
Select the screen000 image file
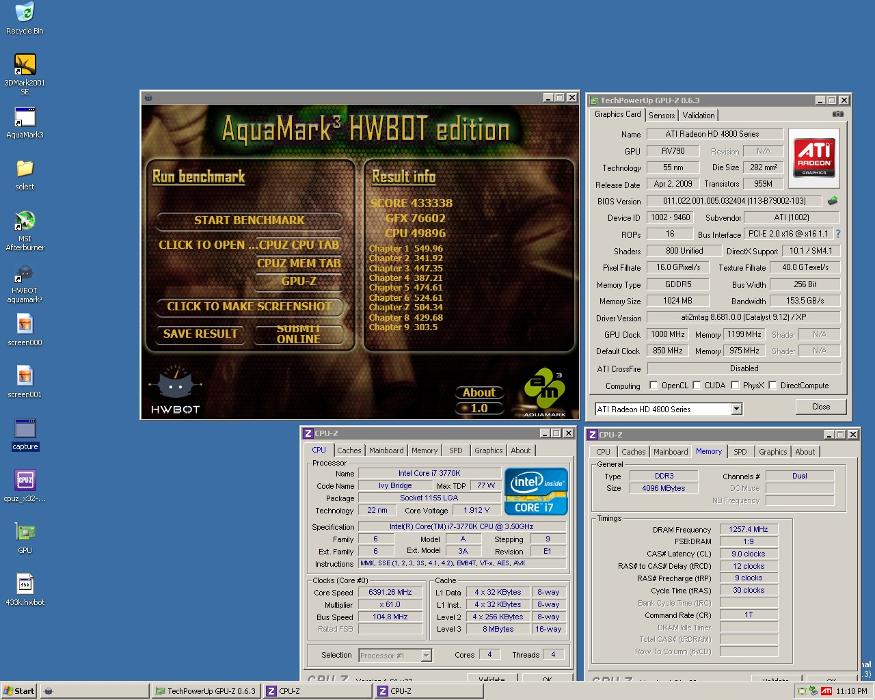tap(25, 329)
